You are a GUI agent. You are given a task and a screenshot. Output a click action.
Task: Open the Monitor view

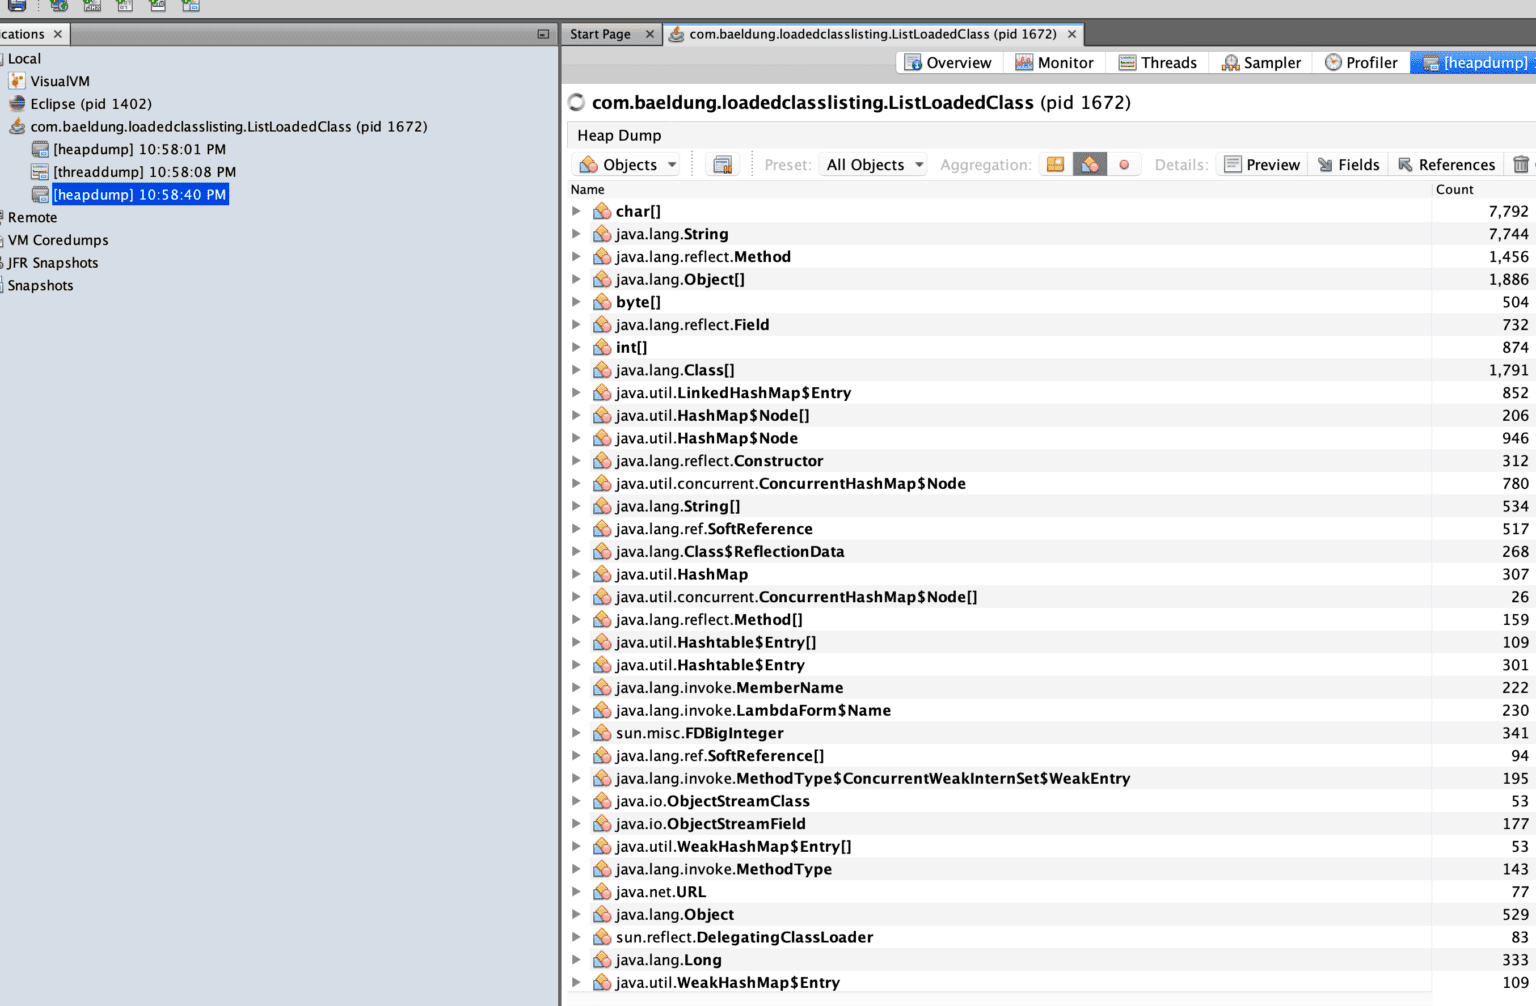[x=1055, y=62]
